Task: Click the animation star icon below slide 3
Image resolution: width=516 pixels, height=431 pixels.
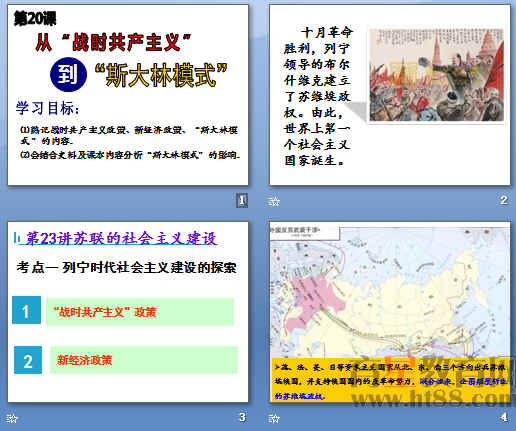Action: click(x=12, y=418)
